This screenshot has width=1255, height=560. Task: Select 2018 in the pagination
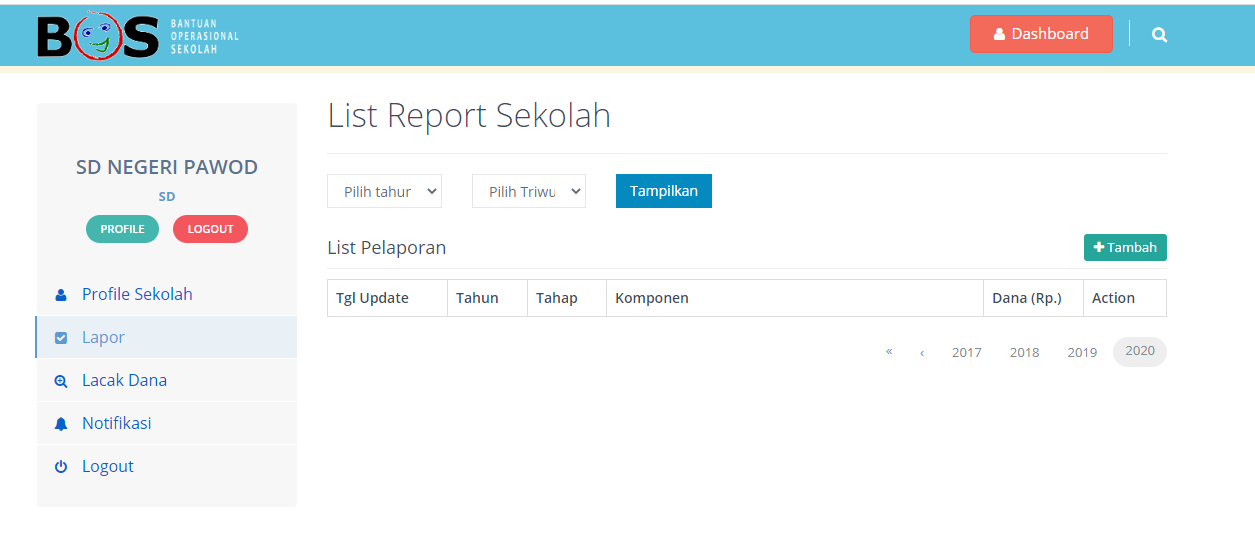click(1025, 352)
